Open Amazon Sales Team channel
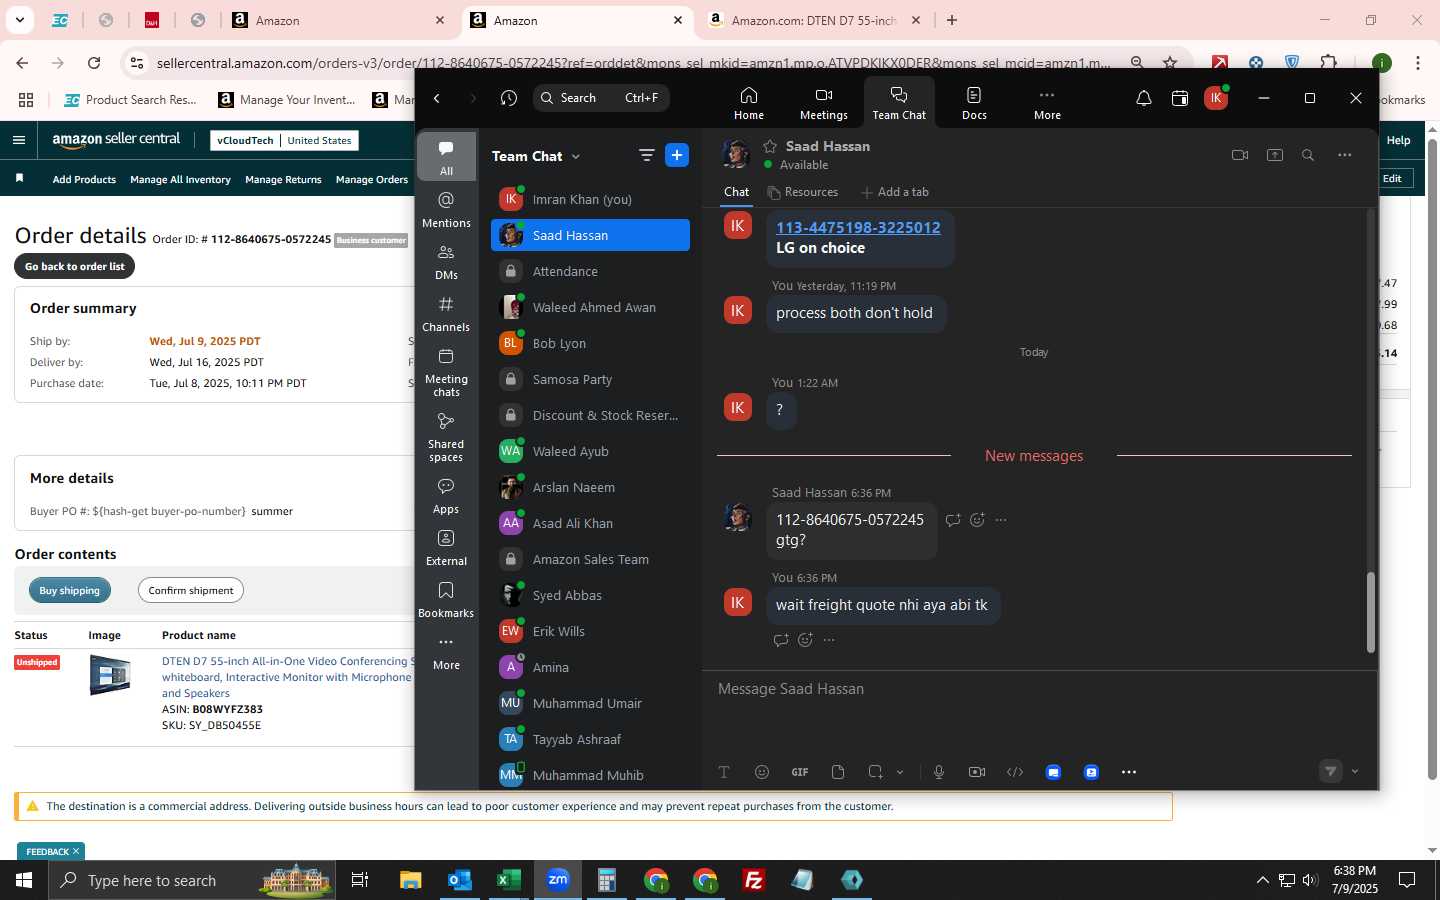 (x=590, y=559)
